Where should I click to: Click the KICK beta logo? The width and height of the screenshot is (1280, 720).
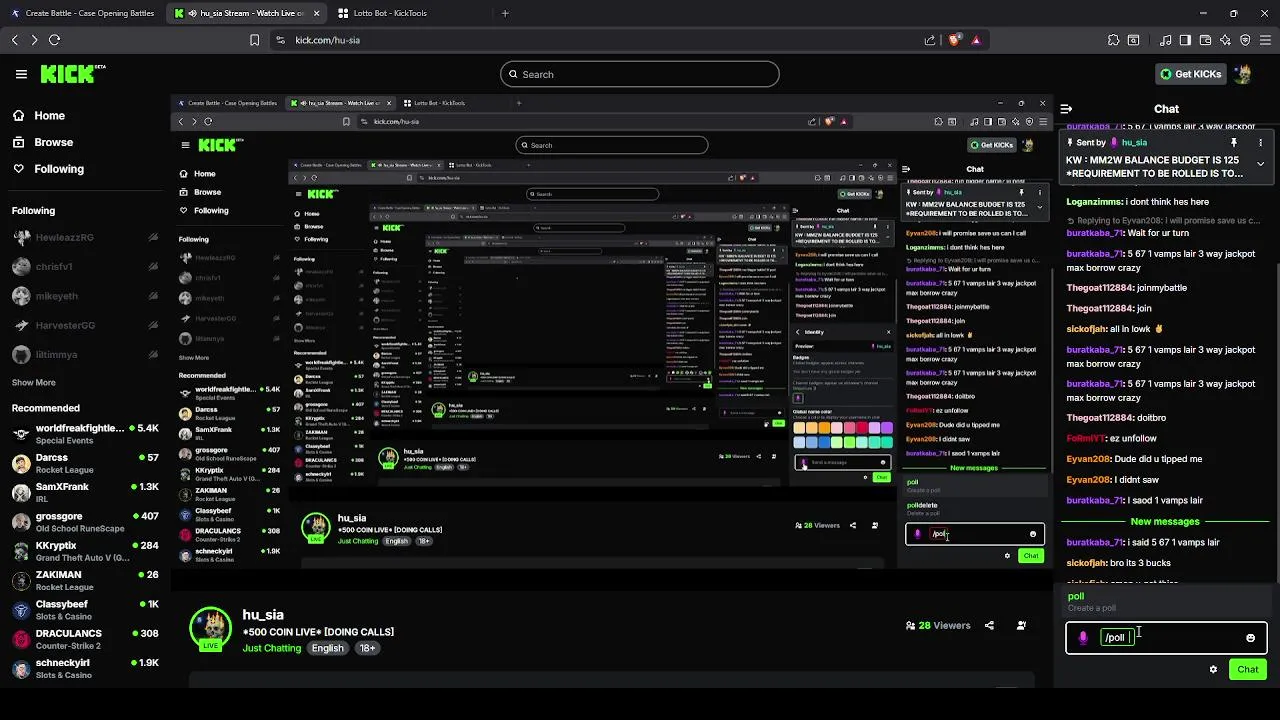point(73,74)
